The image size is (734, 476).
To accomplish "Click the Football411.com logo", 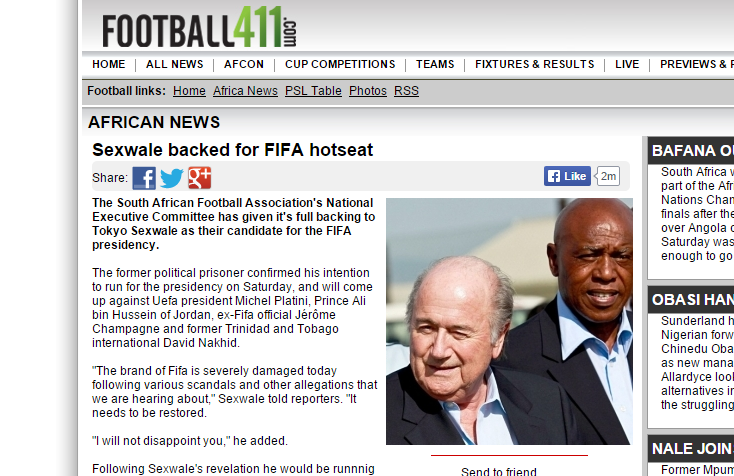I will pos(199,27).
